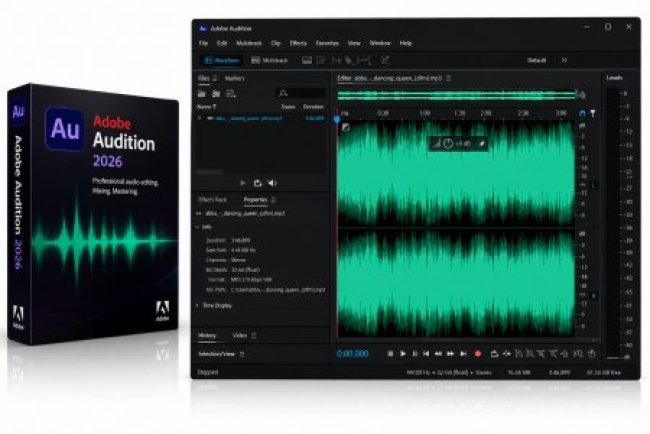
Task: Click the overview waveform navigator bar
Action: (457, 95)
